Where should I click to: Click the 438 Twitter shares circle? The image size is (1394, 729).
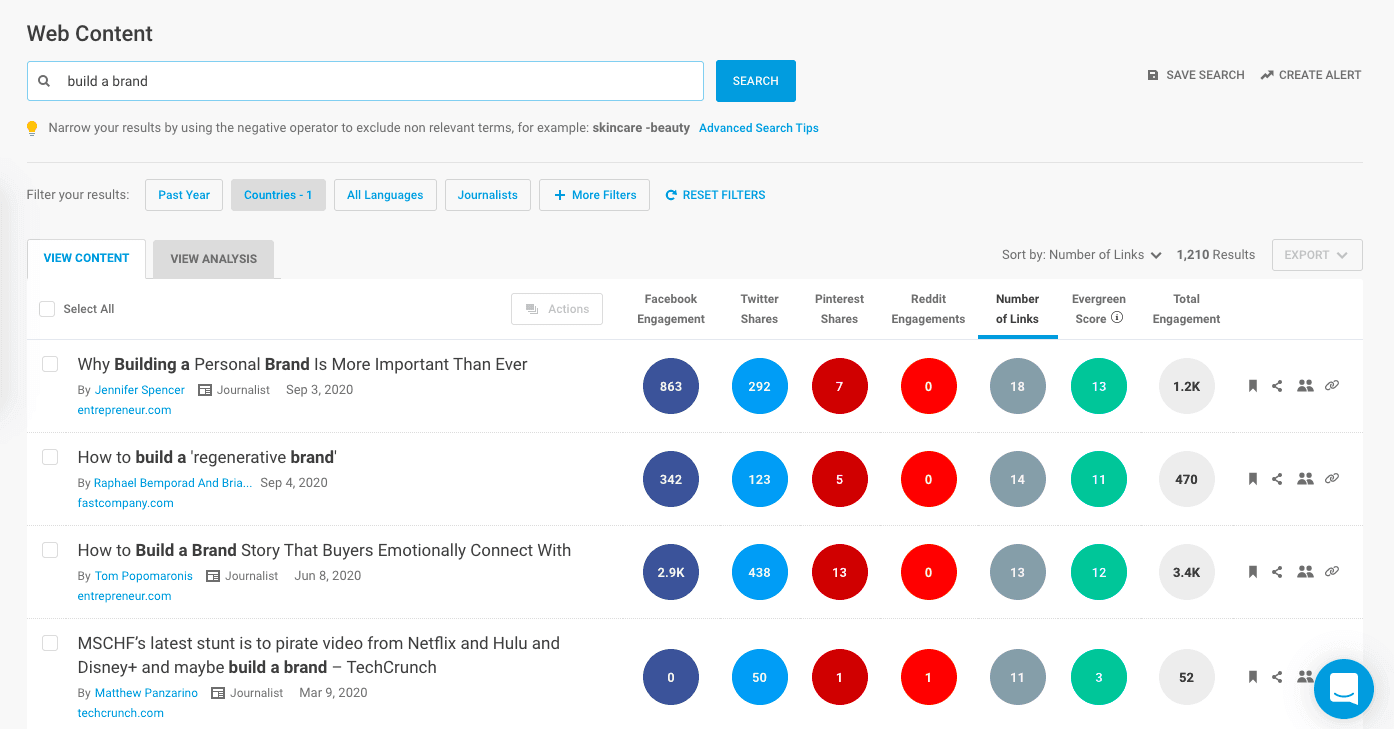759,572
